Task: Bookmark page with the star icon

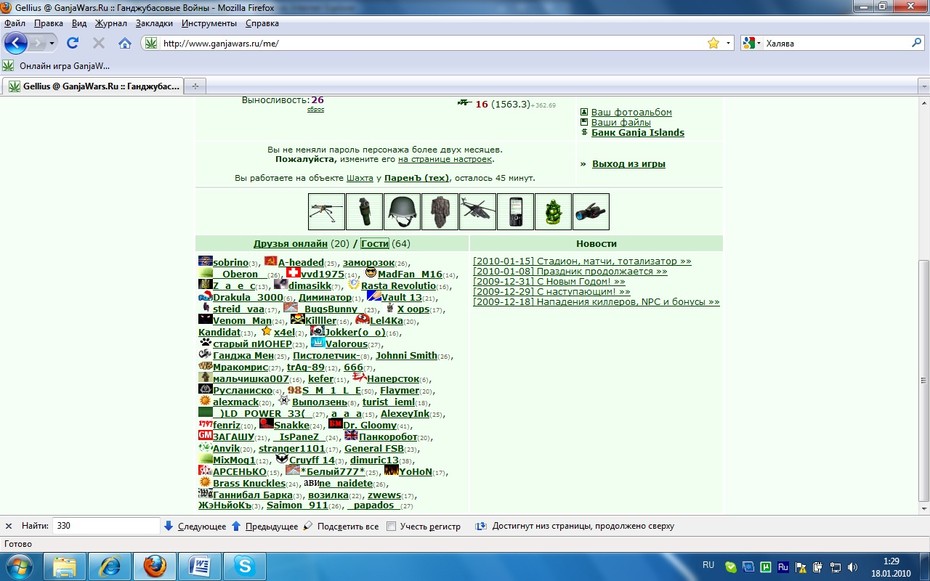Action: pyautogui.click(x=713, y=43)
